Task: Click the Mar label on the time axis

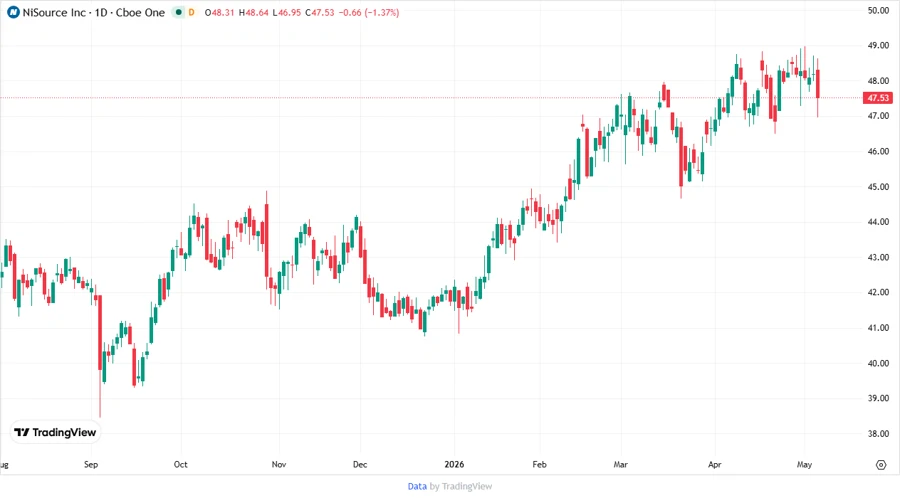Action: coord(620,465)
